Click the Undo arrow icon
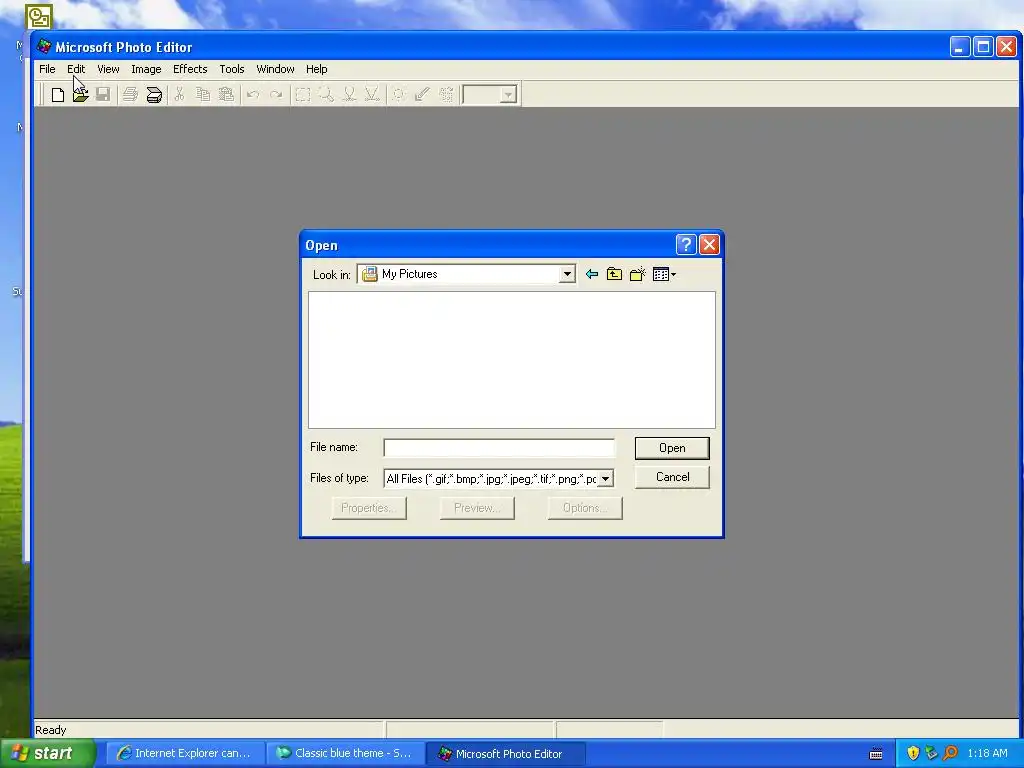Screen dimensions: 1024x768 point(253,95)
